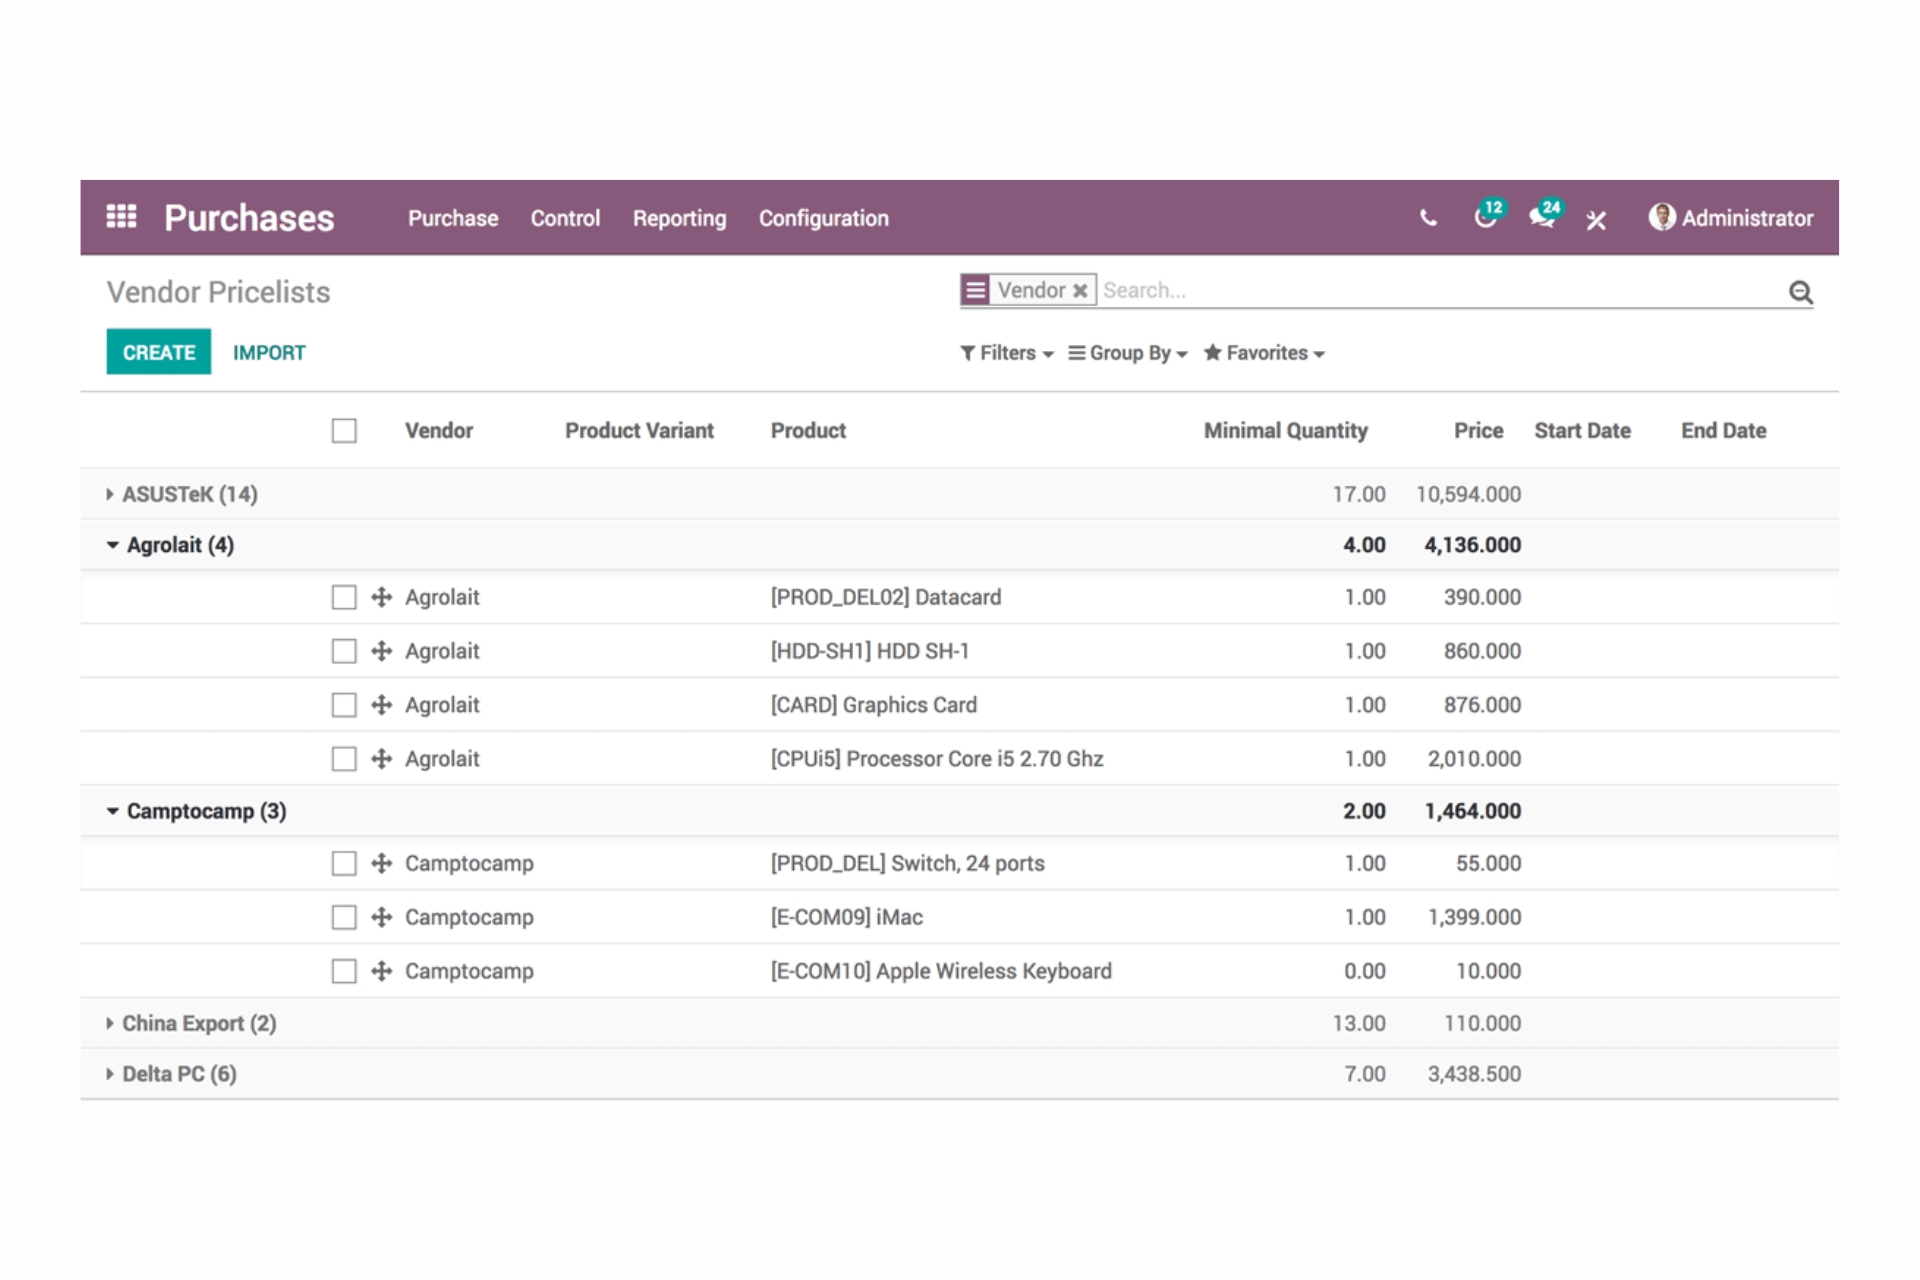Open the Filters dropdown

pos(1006,353)
